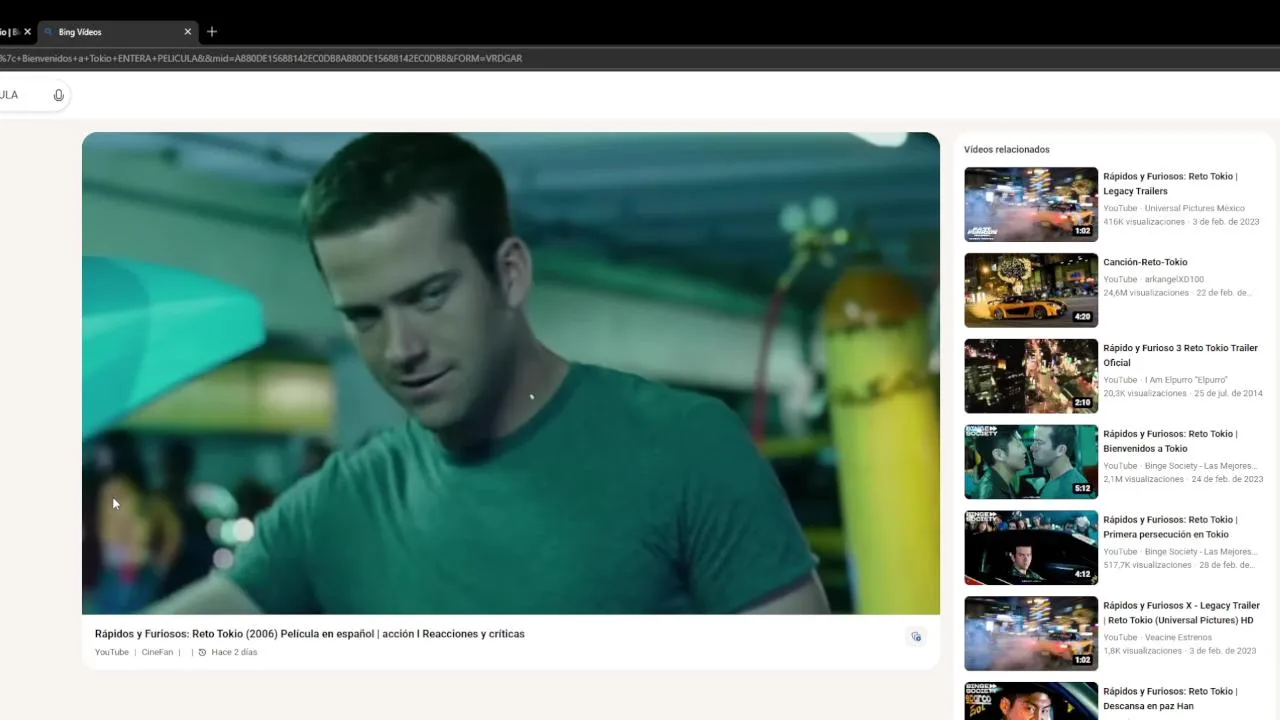Close the first partially visible browser tab
Screen dimensions: 1280x720
[27, 32]
